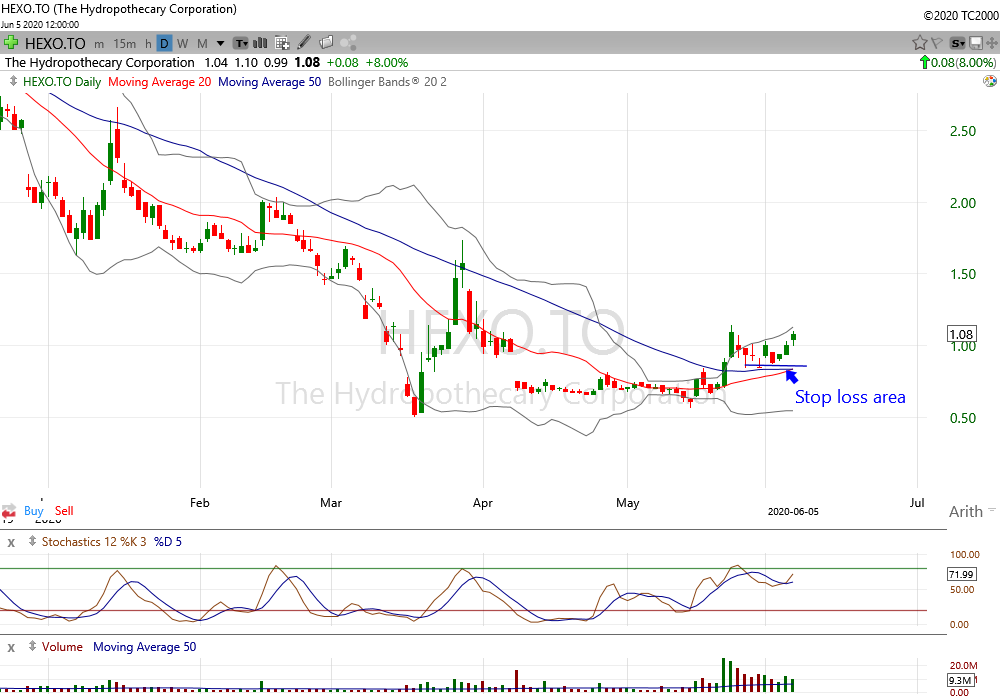Click the Arith scale dropdown
This screenshot has height=700, width=1000.
972,511
